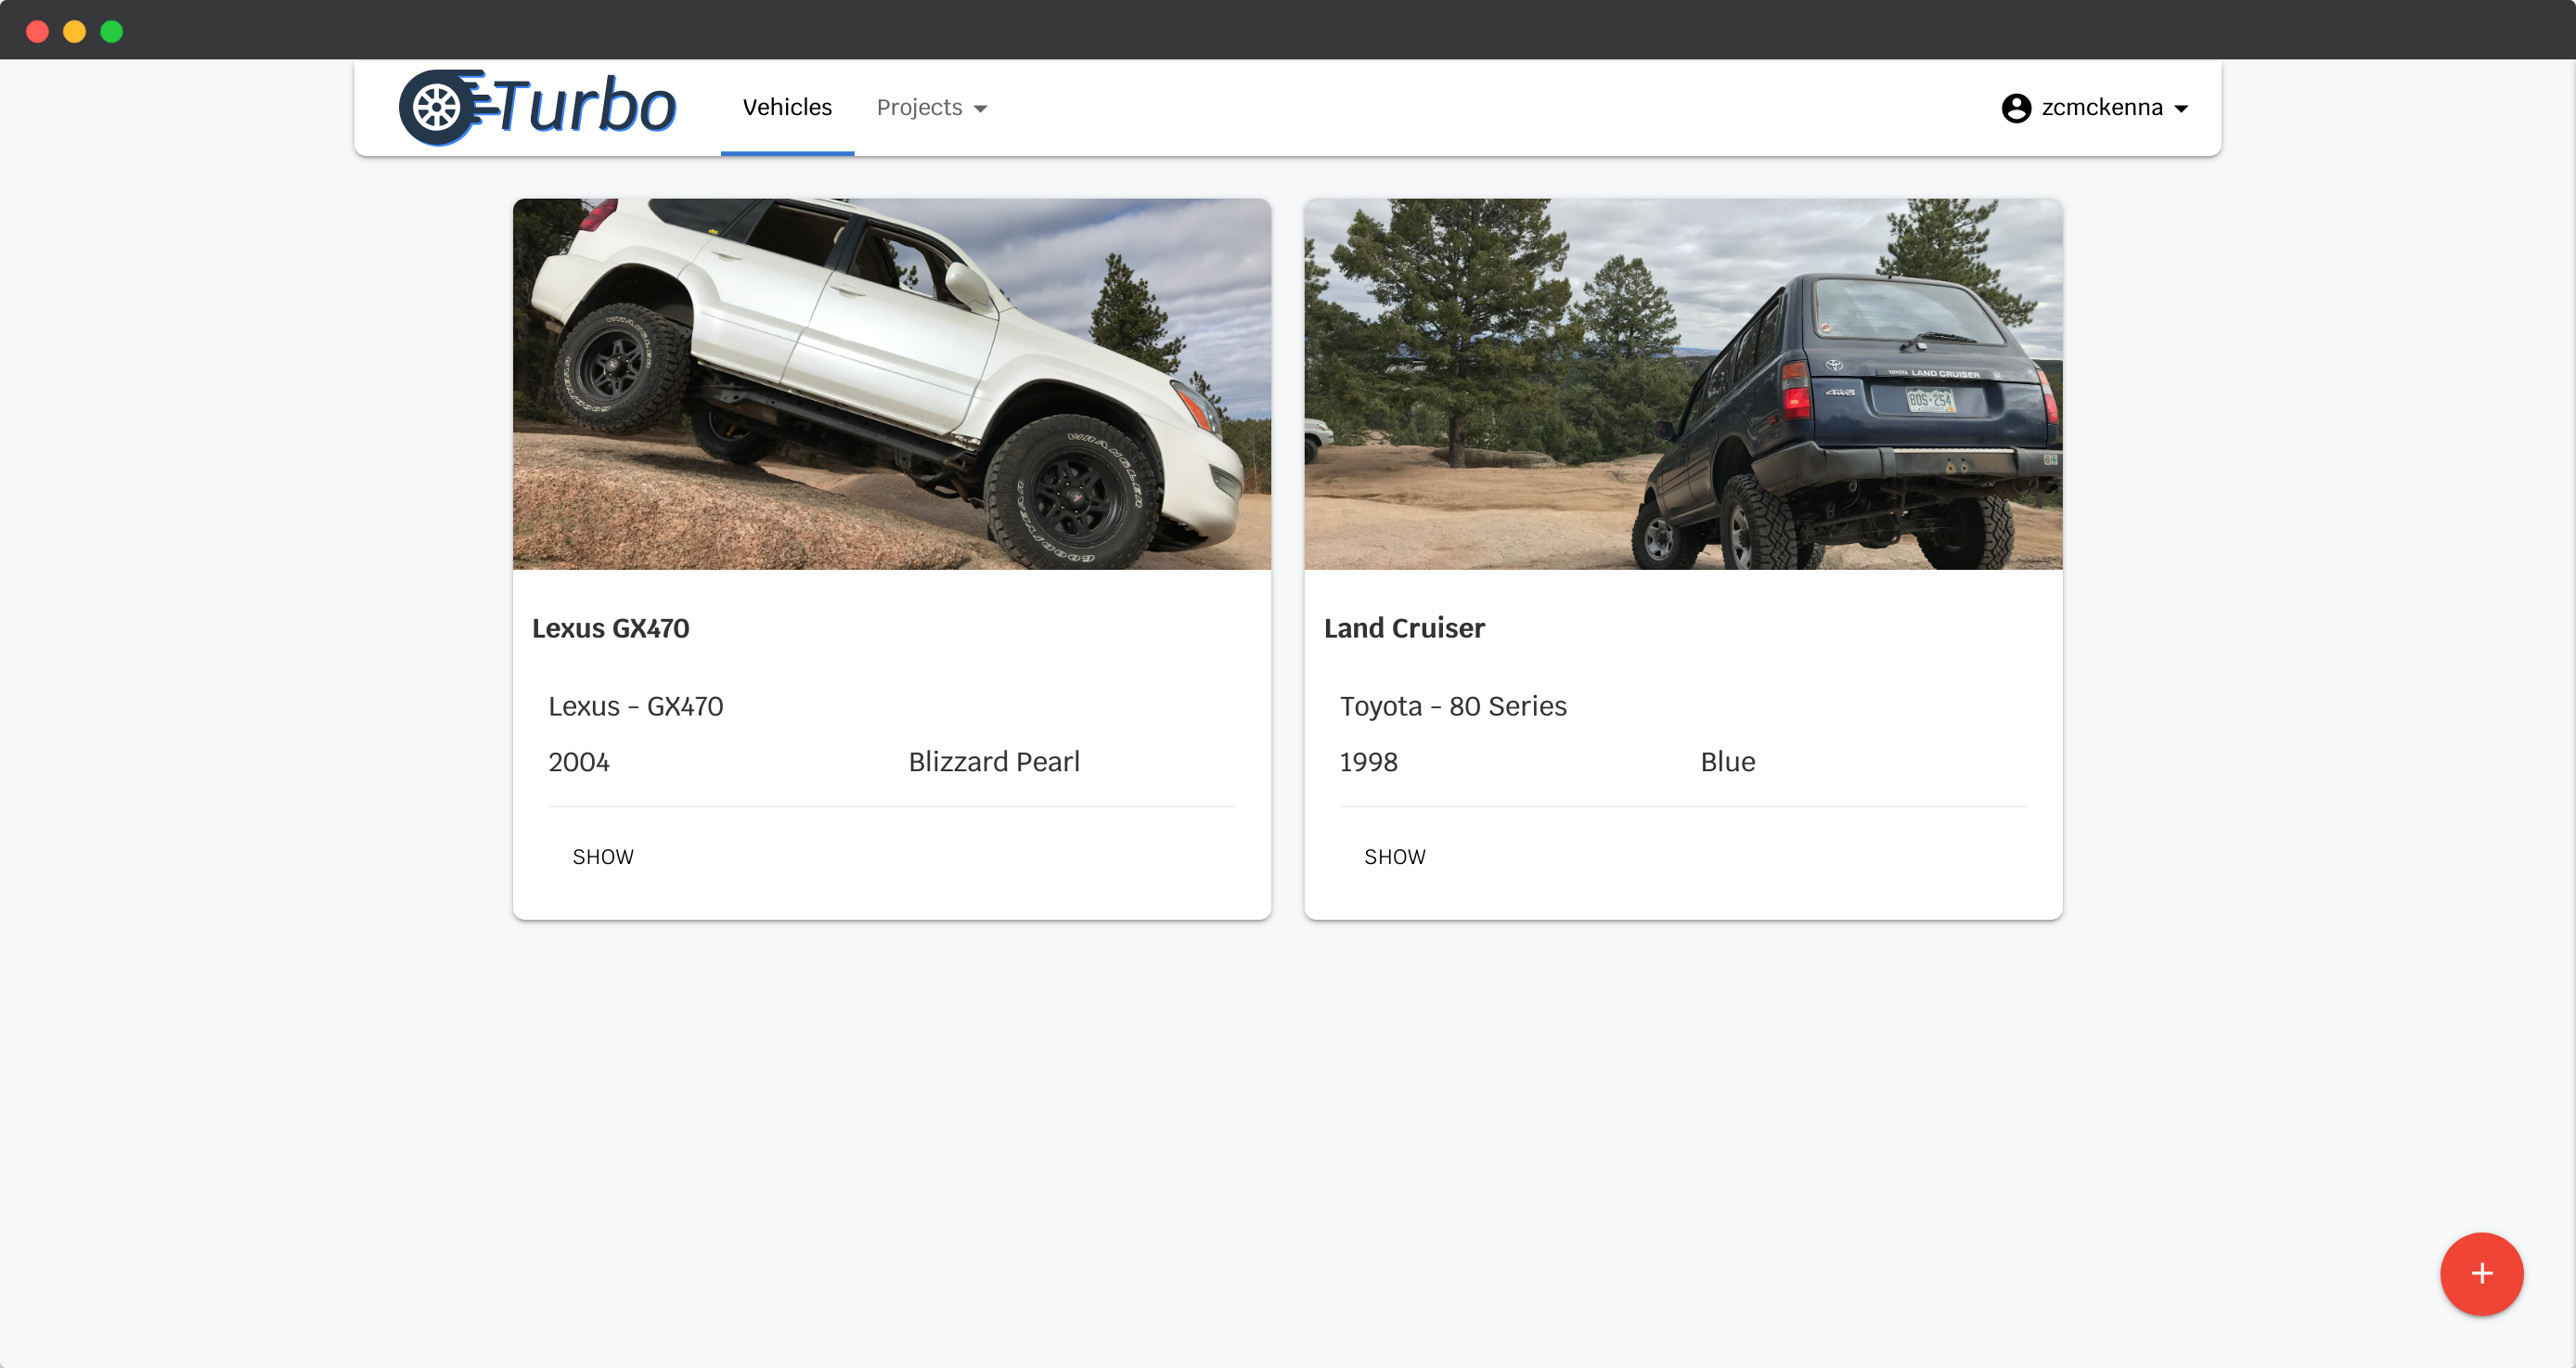Screen dimensions: 2576x1368
Task: Open the white Lexus GX470 photo
Action: coord(892,384)
